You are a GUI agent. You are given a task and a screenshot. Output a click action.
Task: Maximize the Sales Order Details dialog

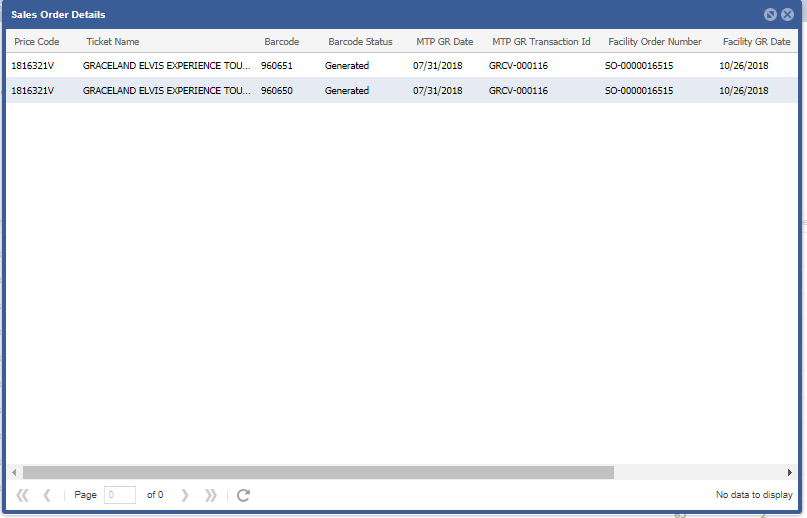click(x=770, y=15)
